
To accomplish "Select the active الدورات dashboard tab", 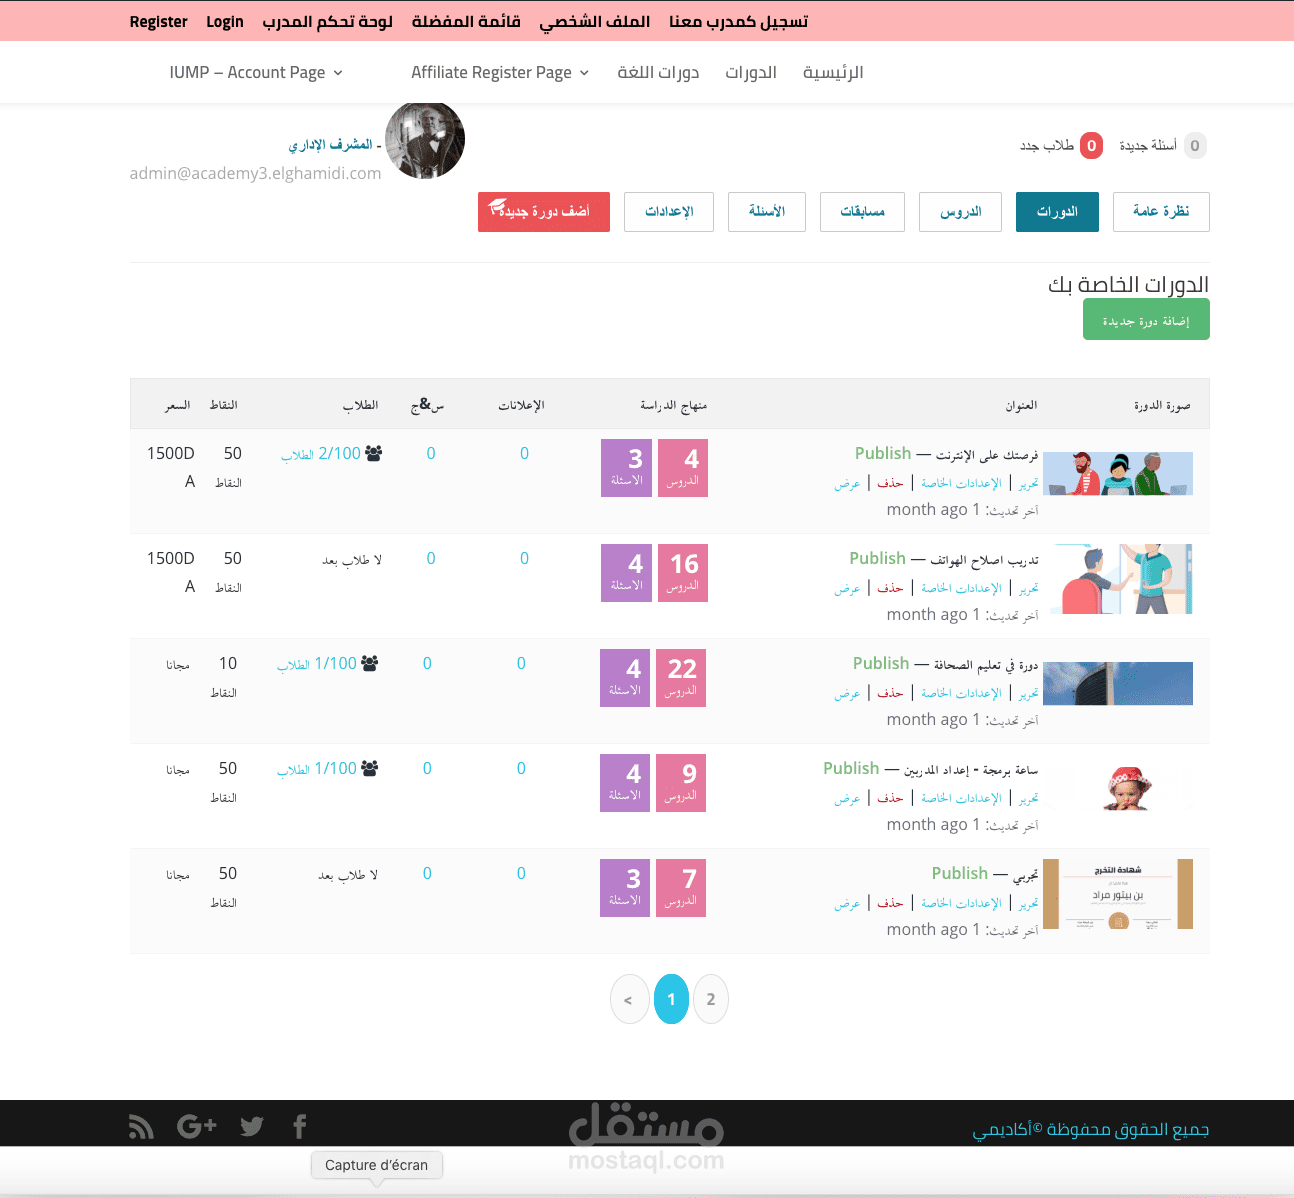I will point(1057,212).
